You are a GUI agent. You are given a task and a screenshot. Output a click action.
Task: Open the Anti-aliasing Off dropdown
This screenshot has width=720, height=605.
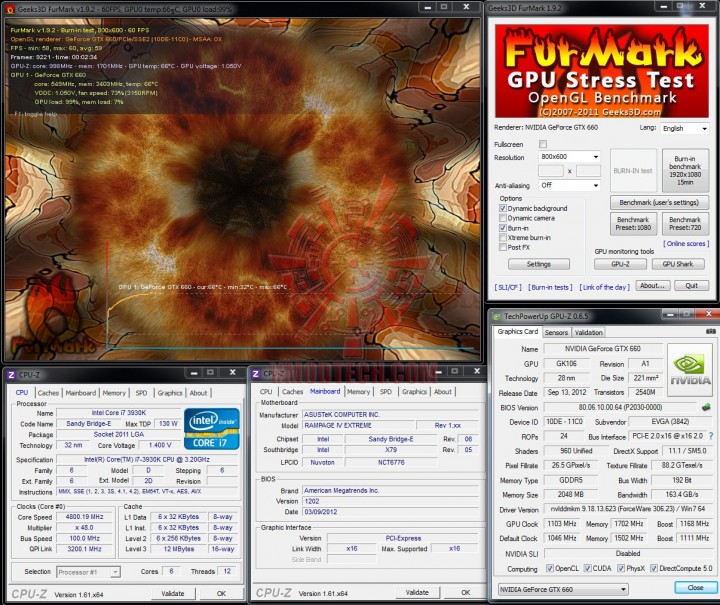click(x=569, y=185)
